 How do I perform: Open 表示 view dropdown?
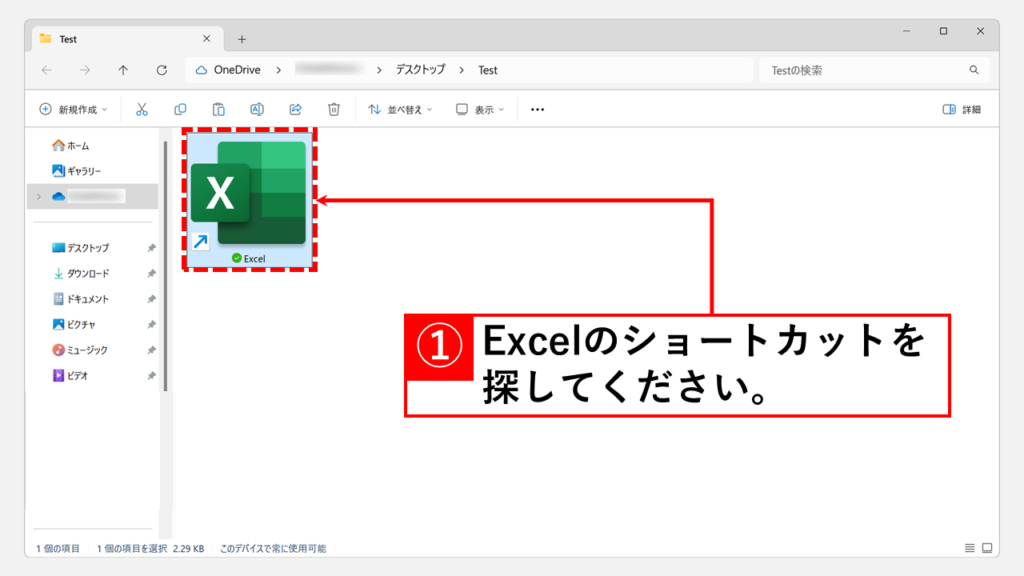point(480,110)
